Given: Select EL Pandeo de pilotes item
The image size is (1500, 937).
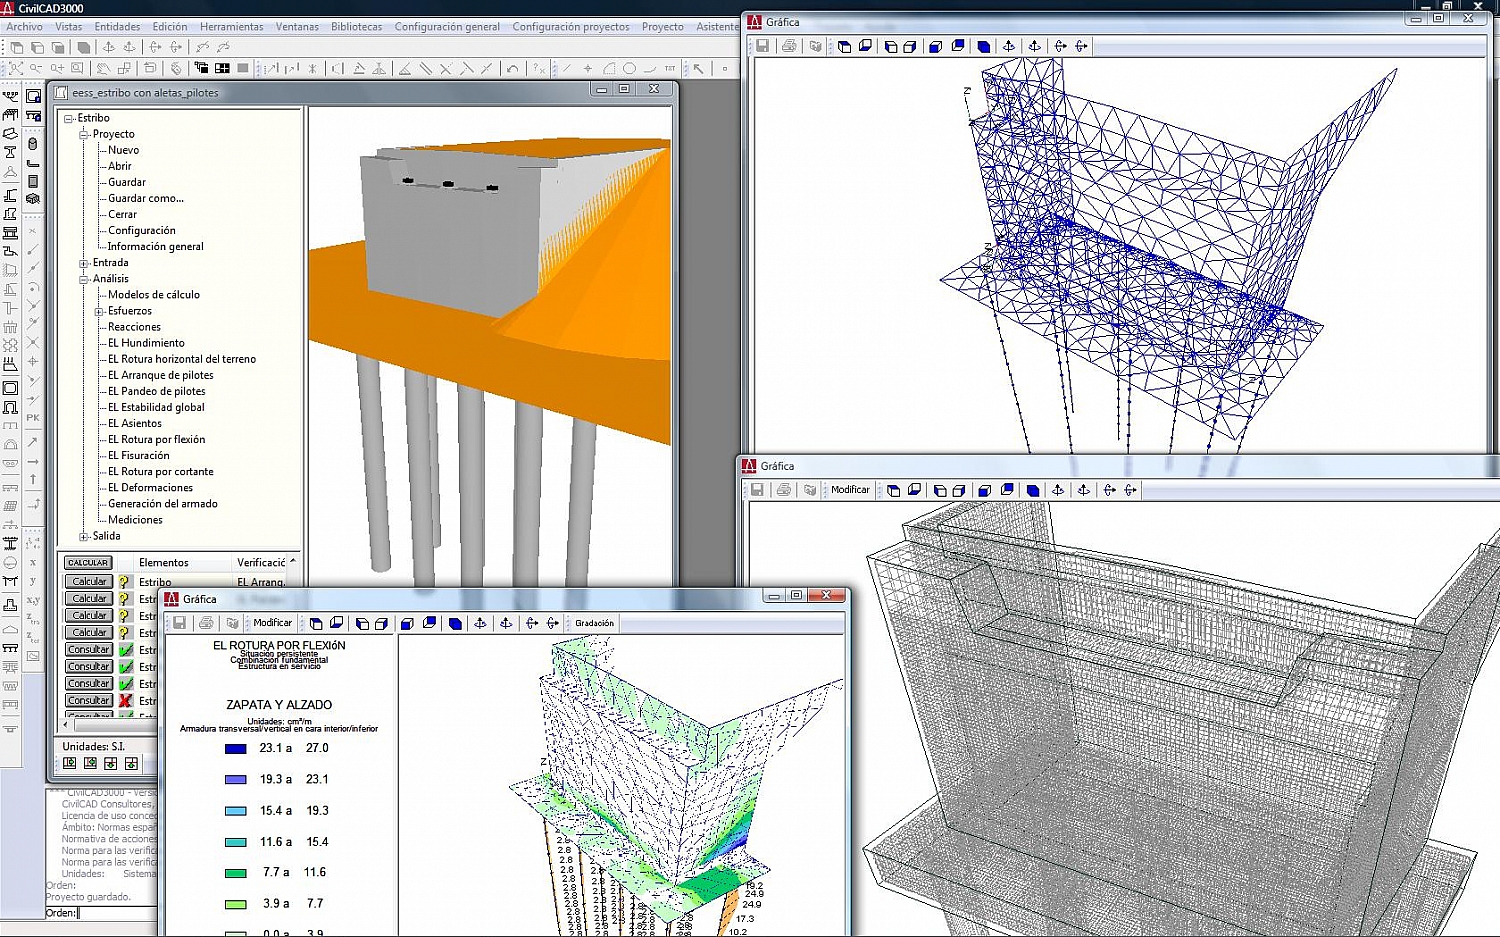Looking at the screenshot, I should [157, 391].
